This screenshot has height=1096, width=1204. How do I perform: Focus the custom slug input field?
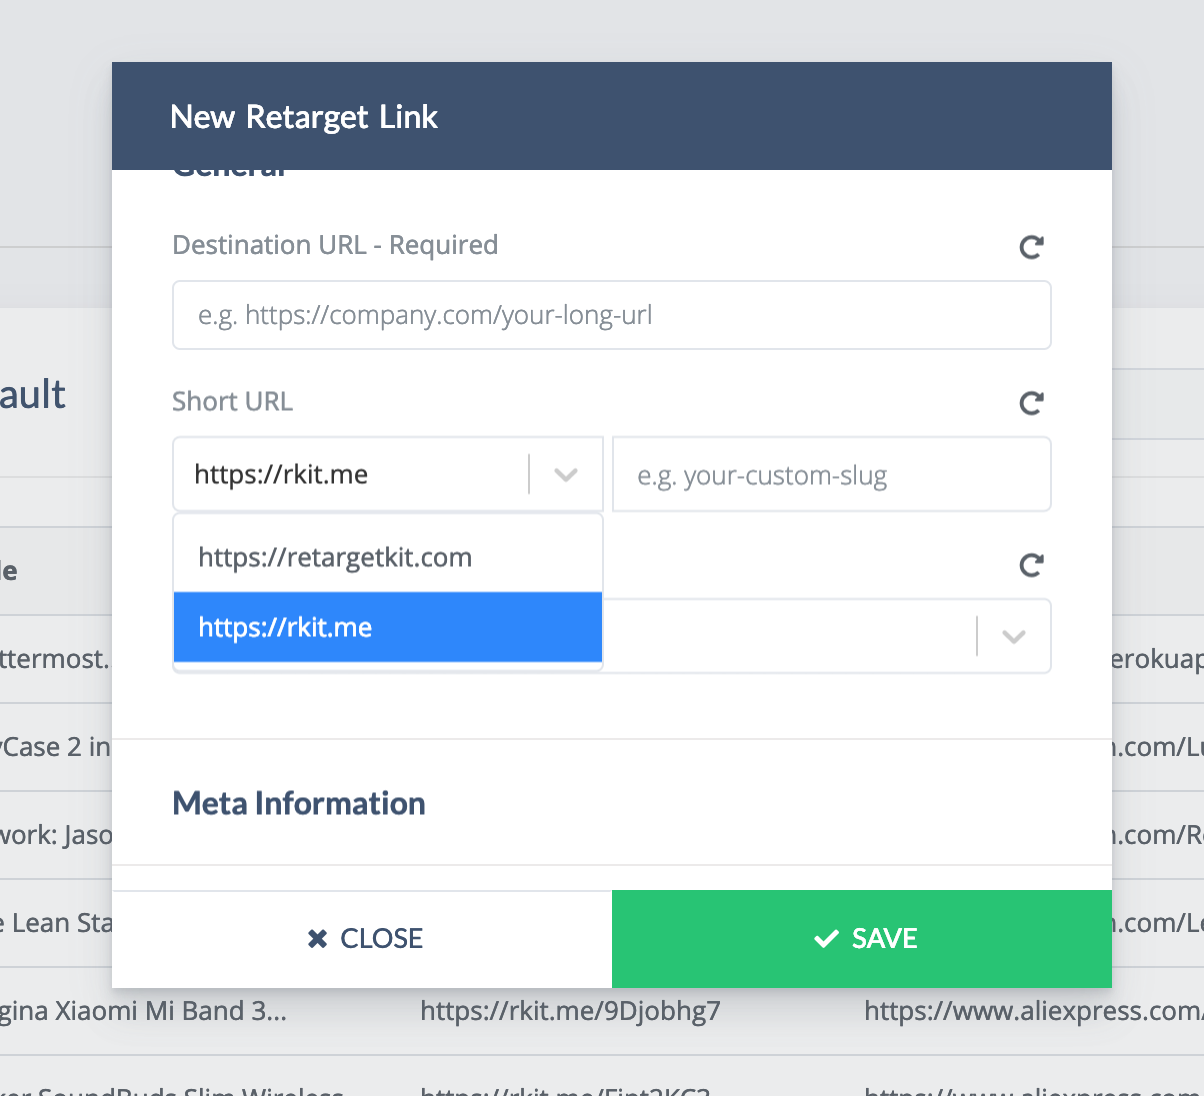tap(832, 474)
